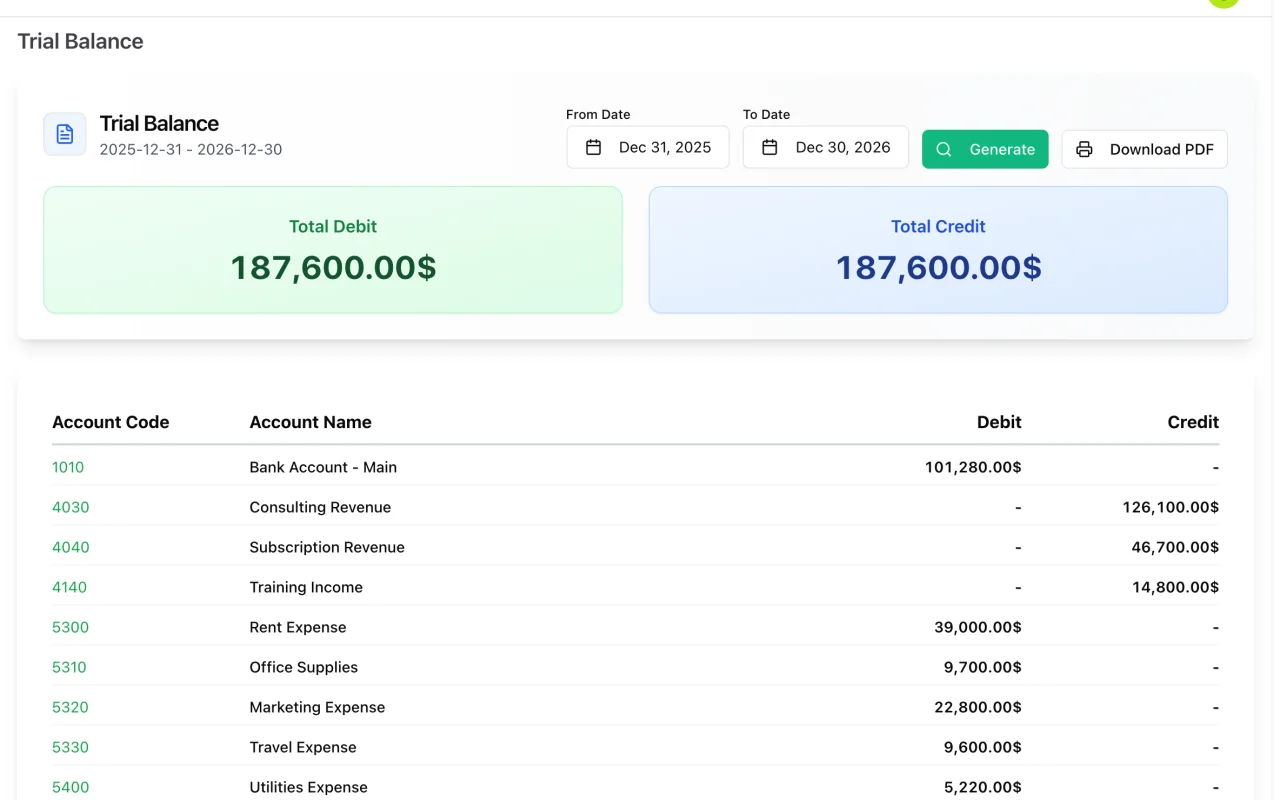This screenshot has height=800, width=1280.
Task: Click the Credit column header
Action: click(x=1193, y=422)
